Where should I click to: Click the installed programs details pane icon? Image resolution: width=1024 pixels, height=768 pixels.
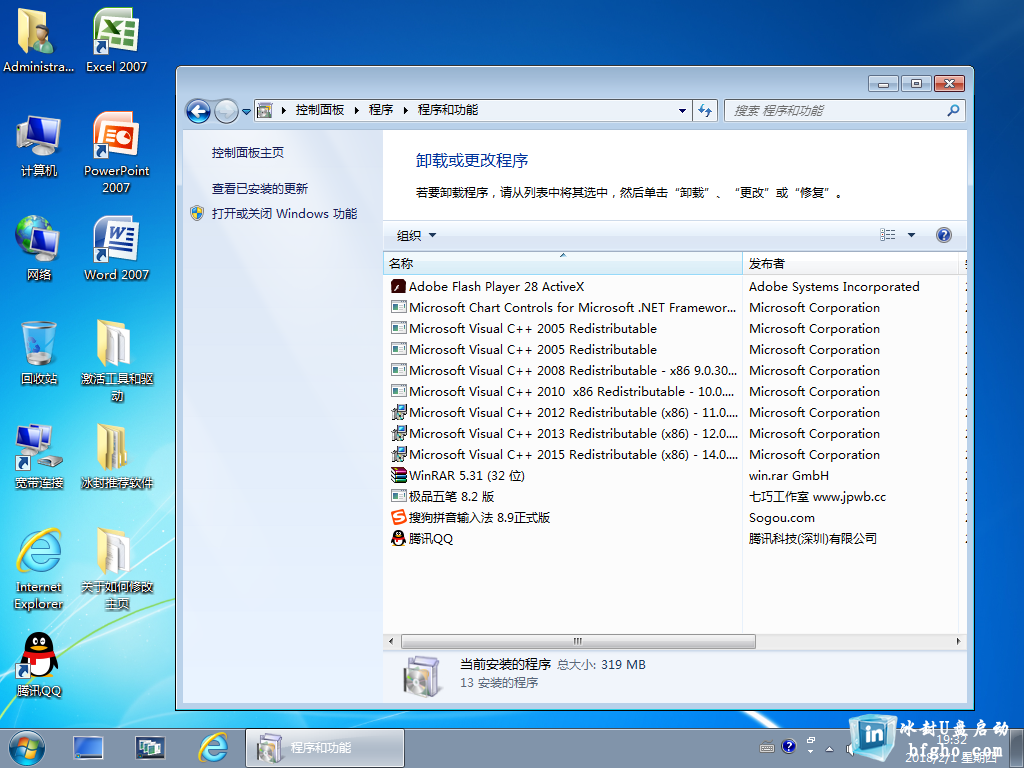click(423, 676)
